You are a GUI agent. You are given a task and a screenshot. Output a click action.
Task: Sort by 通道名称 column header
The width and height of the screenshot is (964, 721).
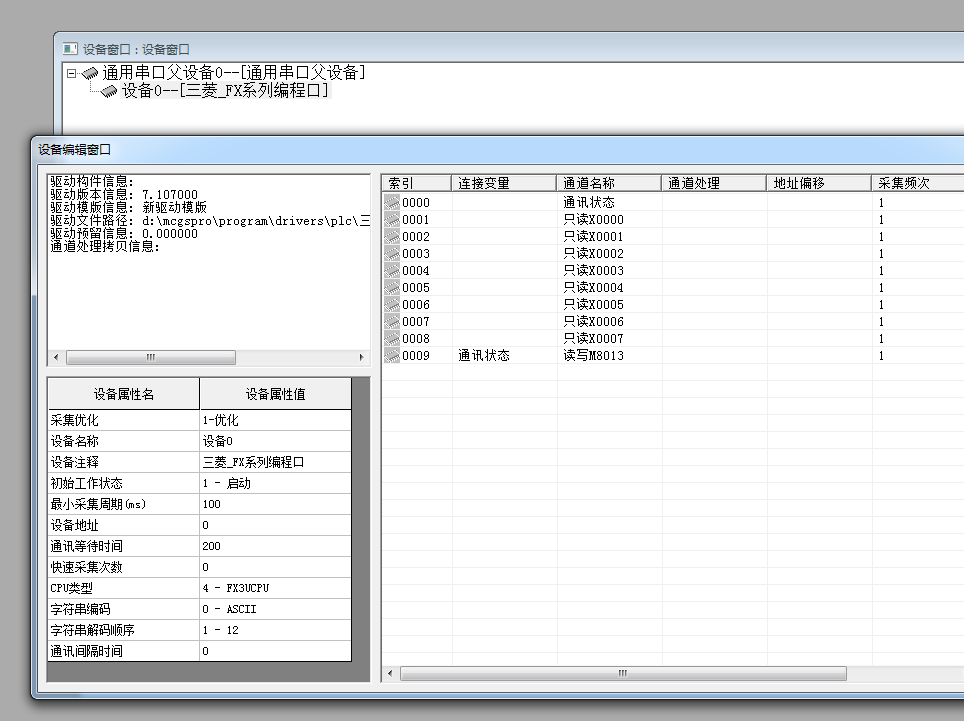point(609,183)
